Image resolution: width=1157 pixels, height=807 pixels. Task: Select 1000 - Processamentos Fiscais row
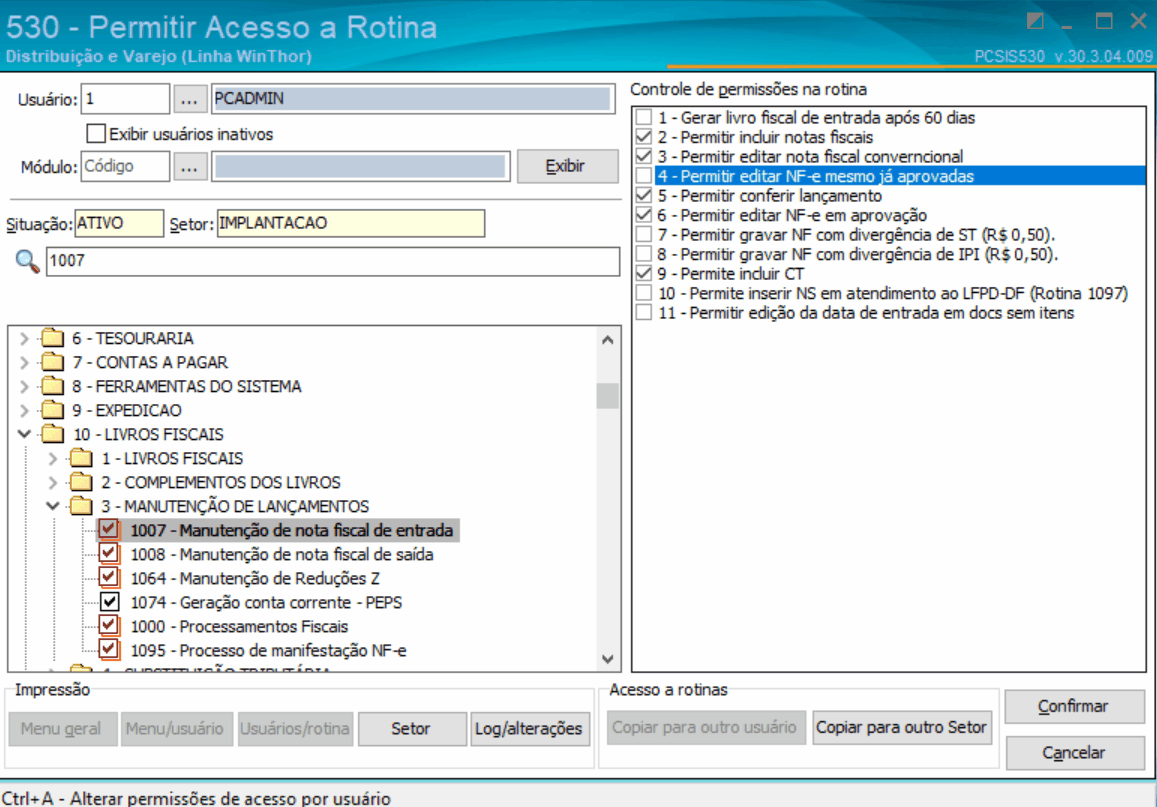pyautogui.click(x=239, y=626)
